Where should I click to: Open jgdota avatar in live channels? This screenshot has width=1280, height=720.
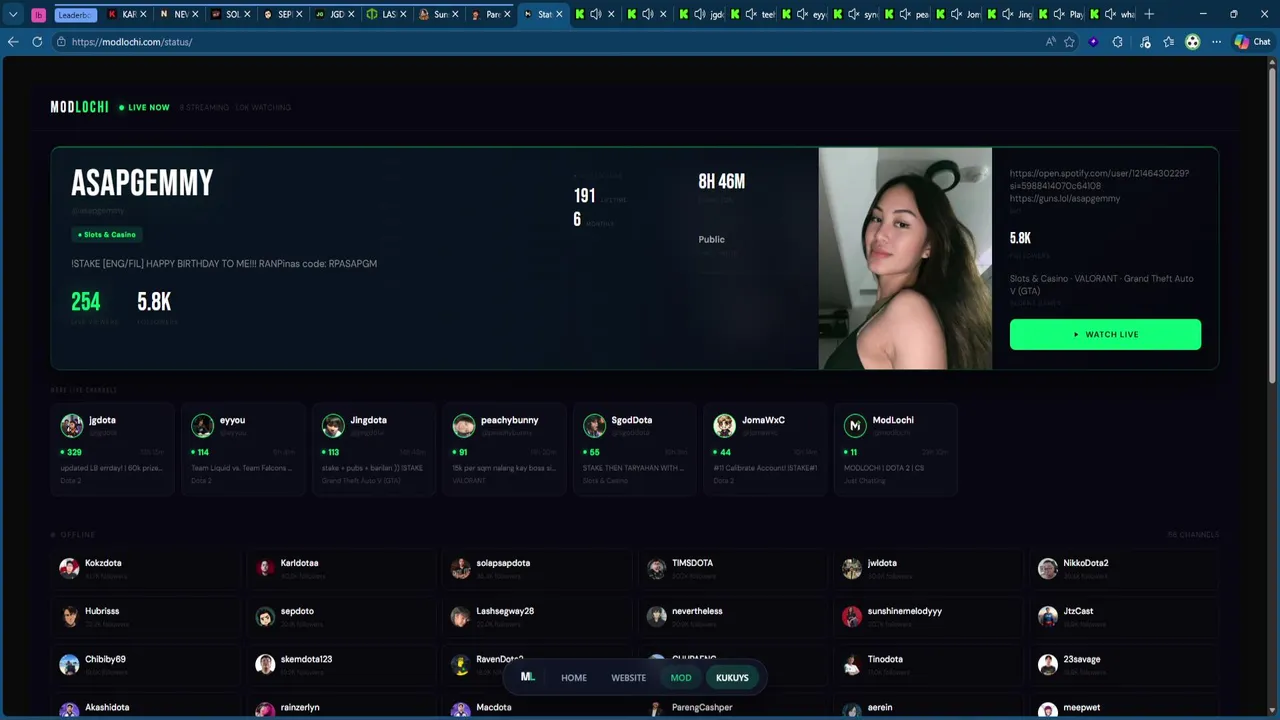[x=72, y=426]
